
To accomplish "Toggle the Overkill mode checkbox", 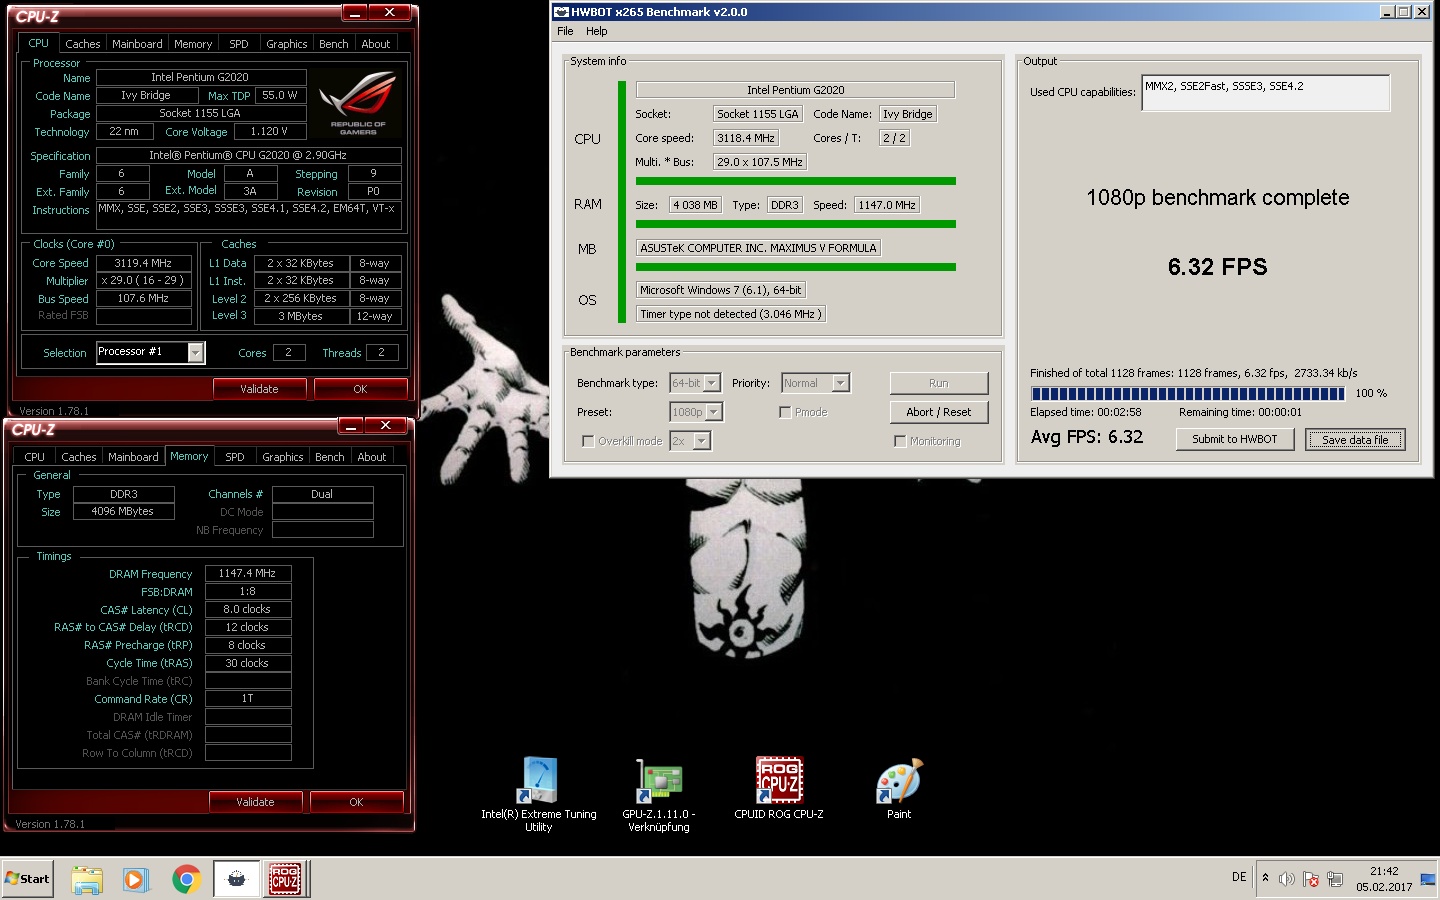I will click(588, 441).
